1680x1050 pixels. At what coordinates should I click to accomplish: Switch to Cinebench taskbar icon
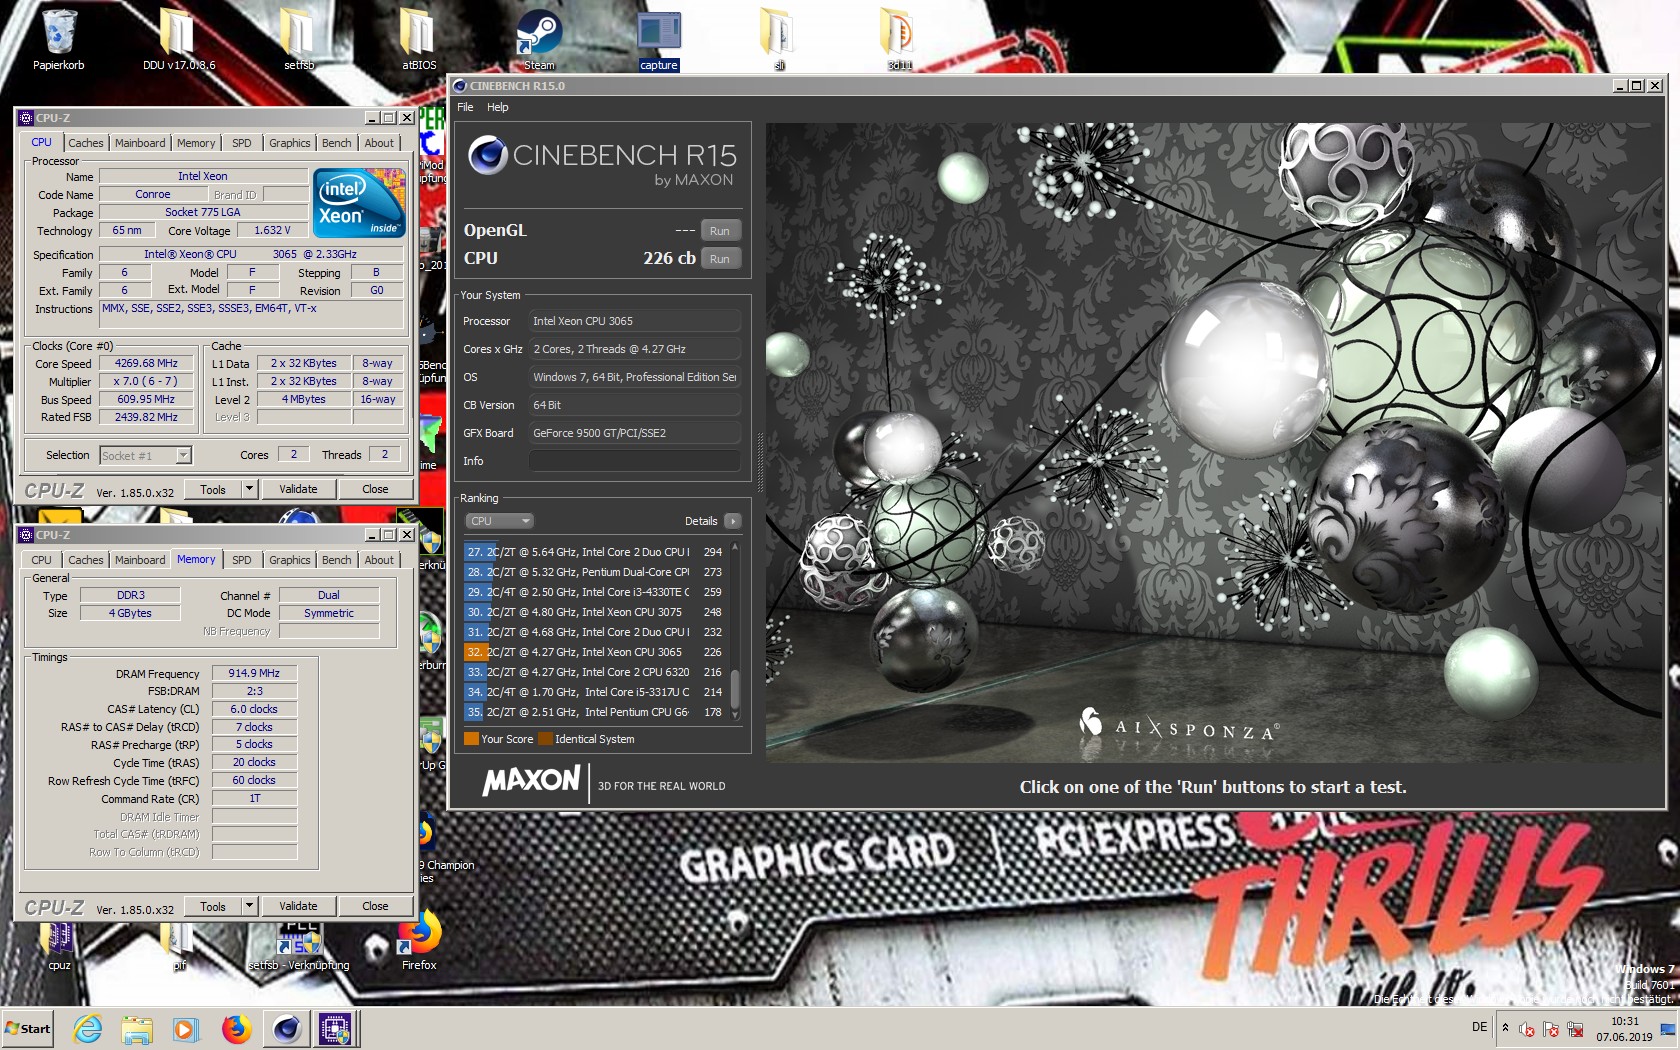pos(287,1028)
